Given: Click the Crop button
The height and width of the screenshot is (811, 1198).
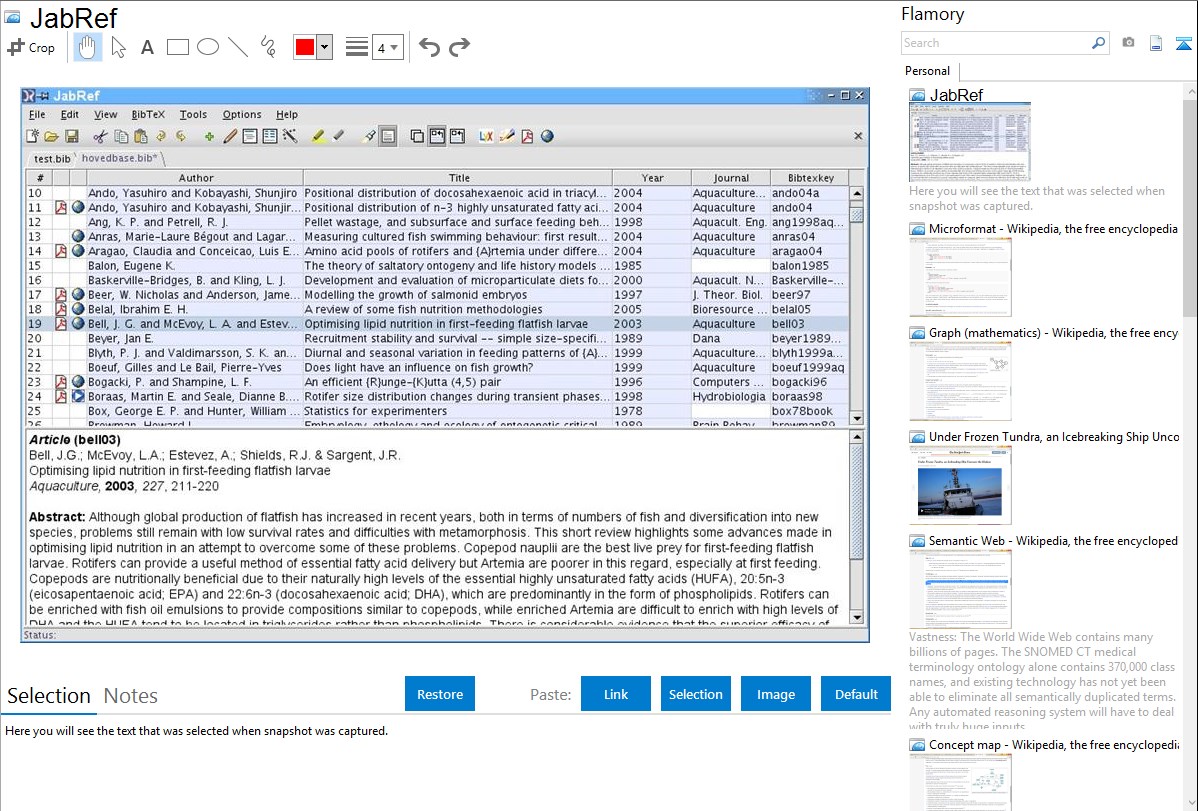Looking at the screenshot, I should point(31,47).
